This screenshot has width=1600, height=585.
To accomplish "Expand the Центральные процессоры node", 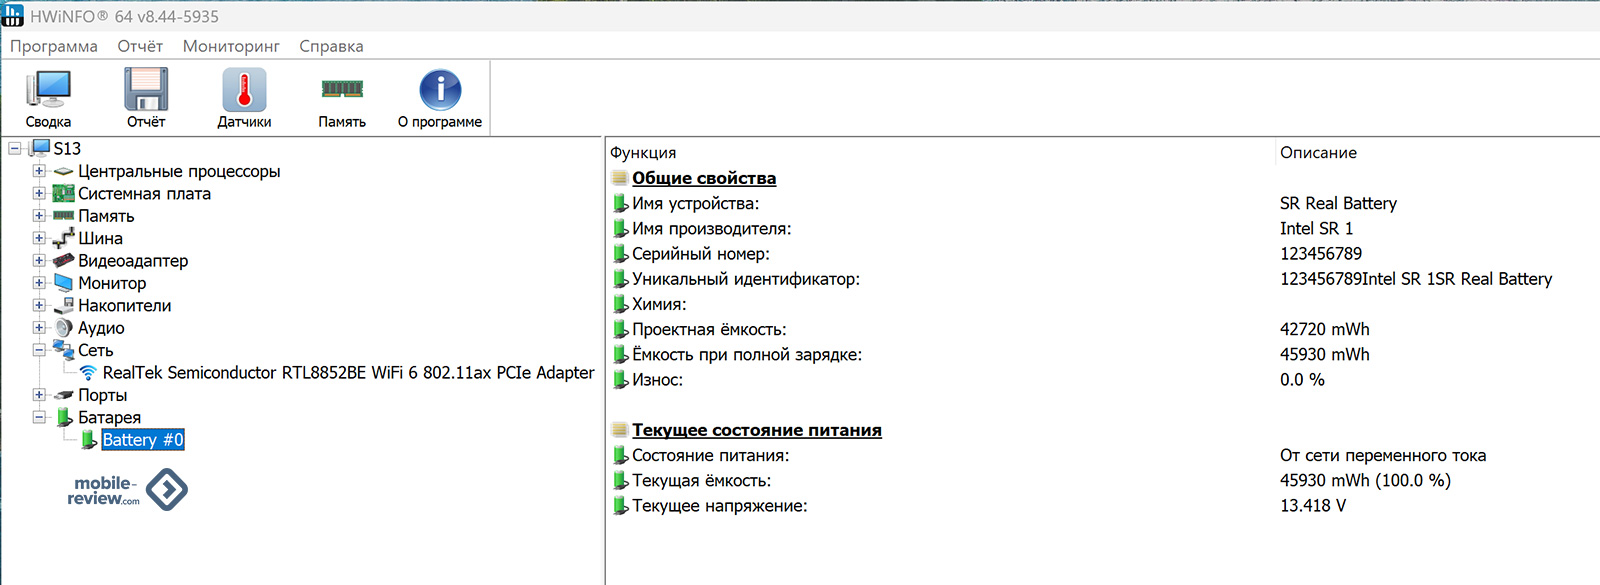I will (x=39, y=171).
